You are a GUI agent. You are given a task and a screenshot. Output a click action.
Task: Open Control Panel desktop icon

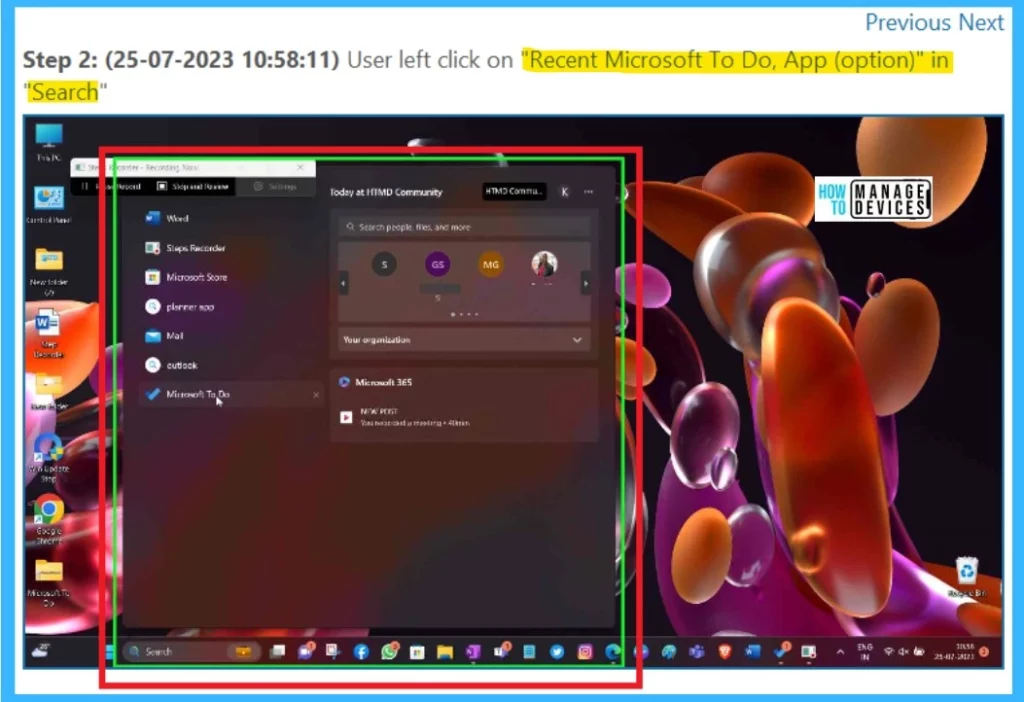coord(49,205)
